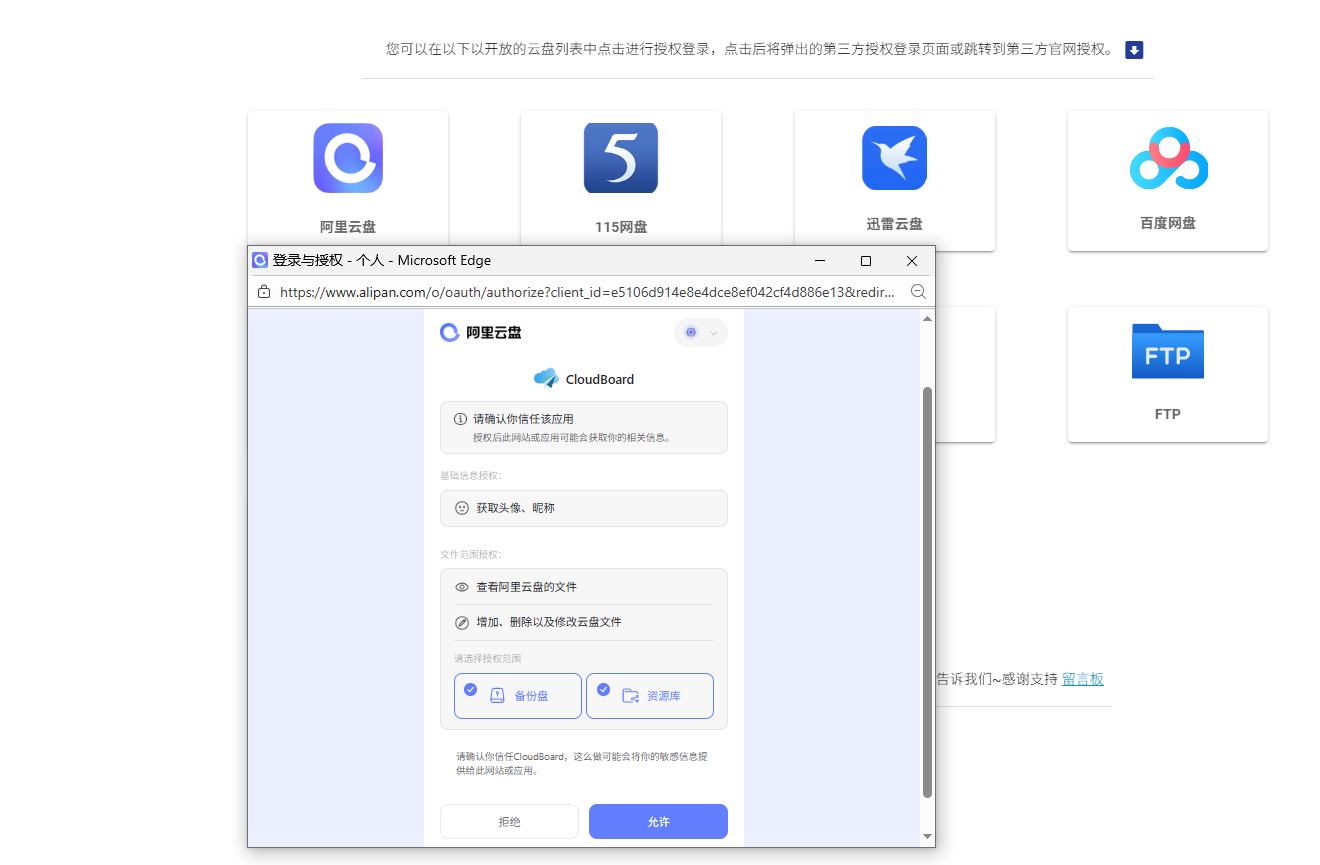Image resolution: width=1320 pixels, height=865 pixels.
Task: Select the 百度网盘 colorful logo icon
Action: click(x=1167, y=158)
